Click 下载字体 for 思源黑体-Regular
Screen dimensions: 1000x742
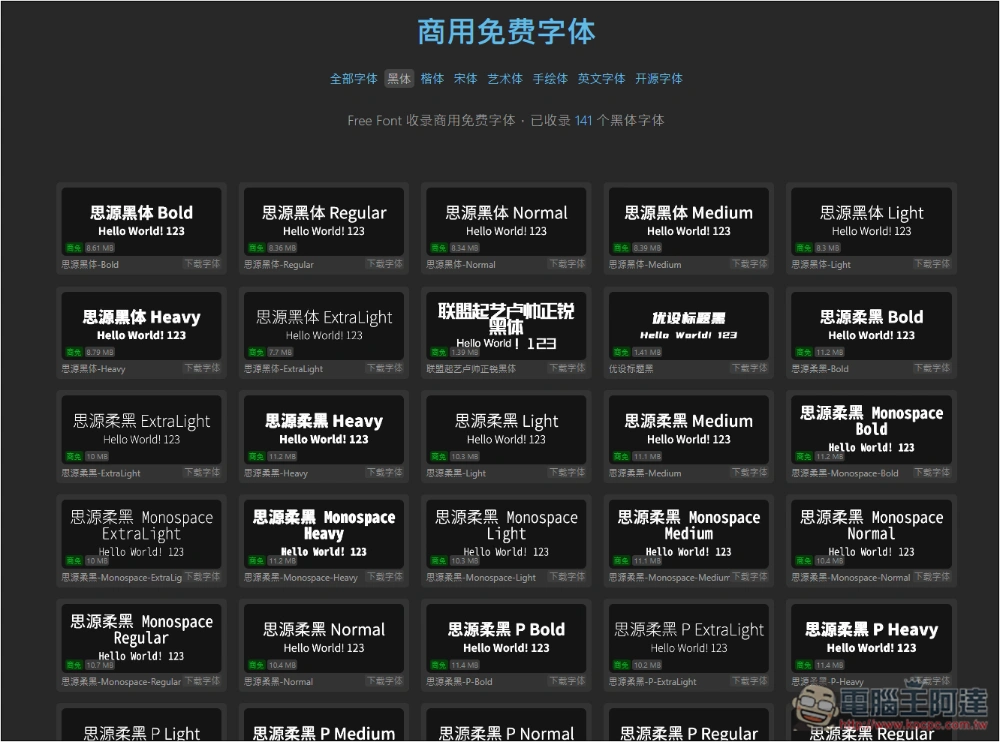(385, 265)
